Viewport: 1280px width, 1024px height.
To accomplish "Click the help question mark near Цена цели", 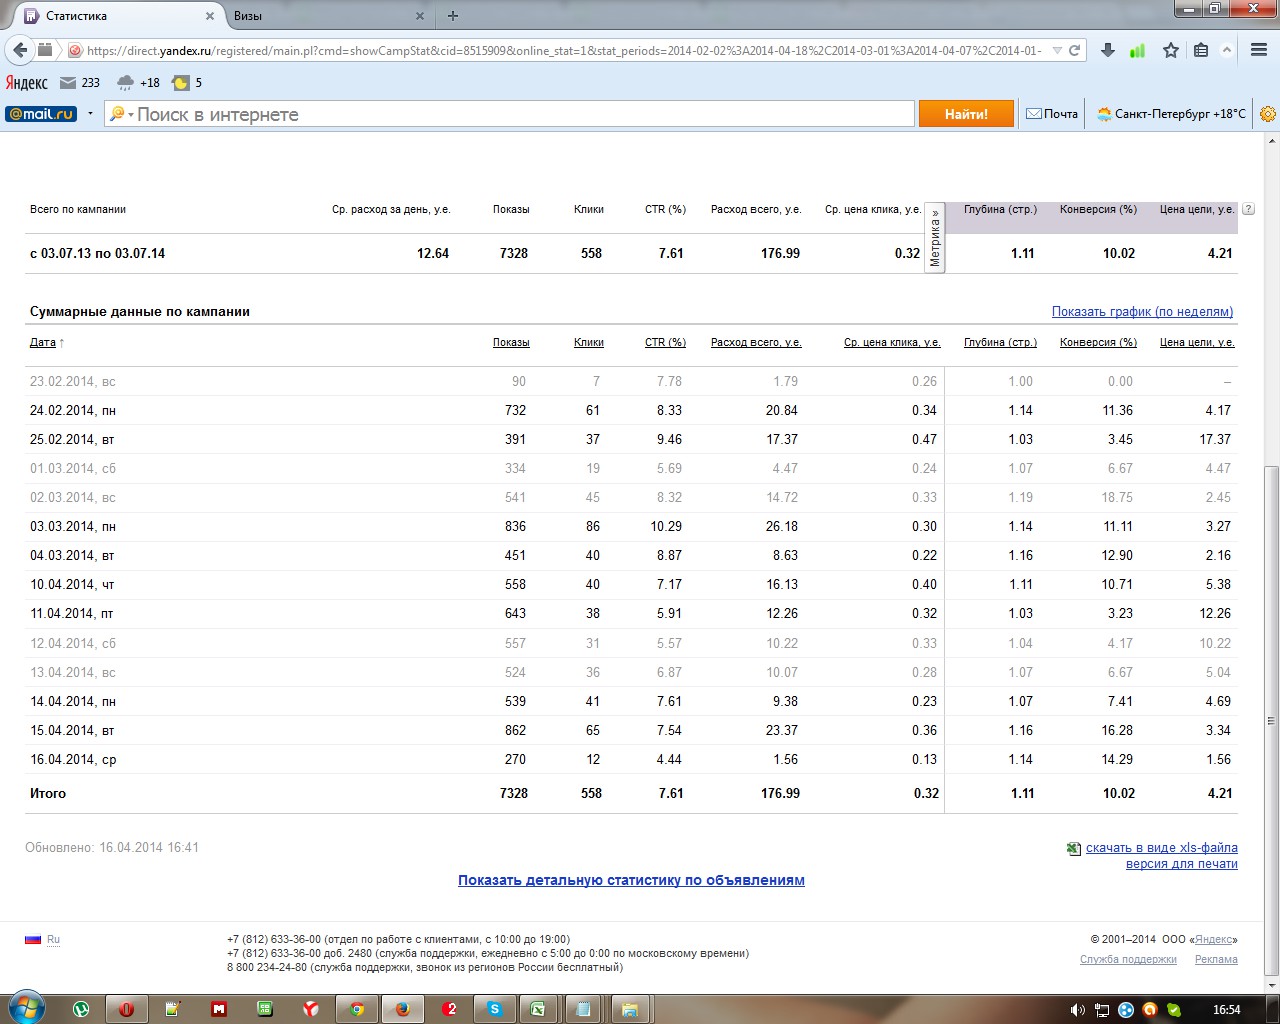I will click(x=1248, y=209).
